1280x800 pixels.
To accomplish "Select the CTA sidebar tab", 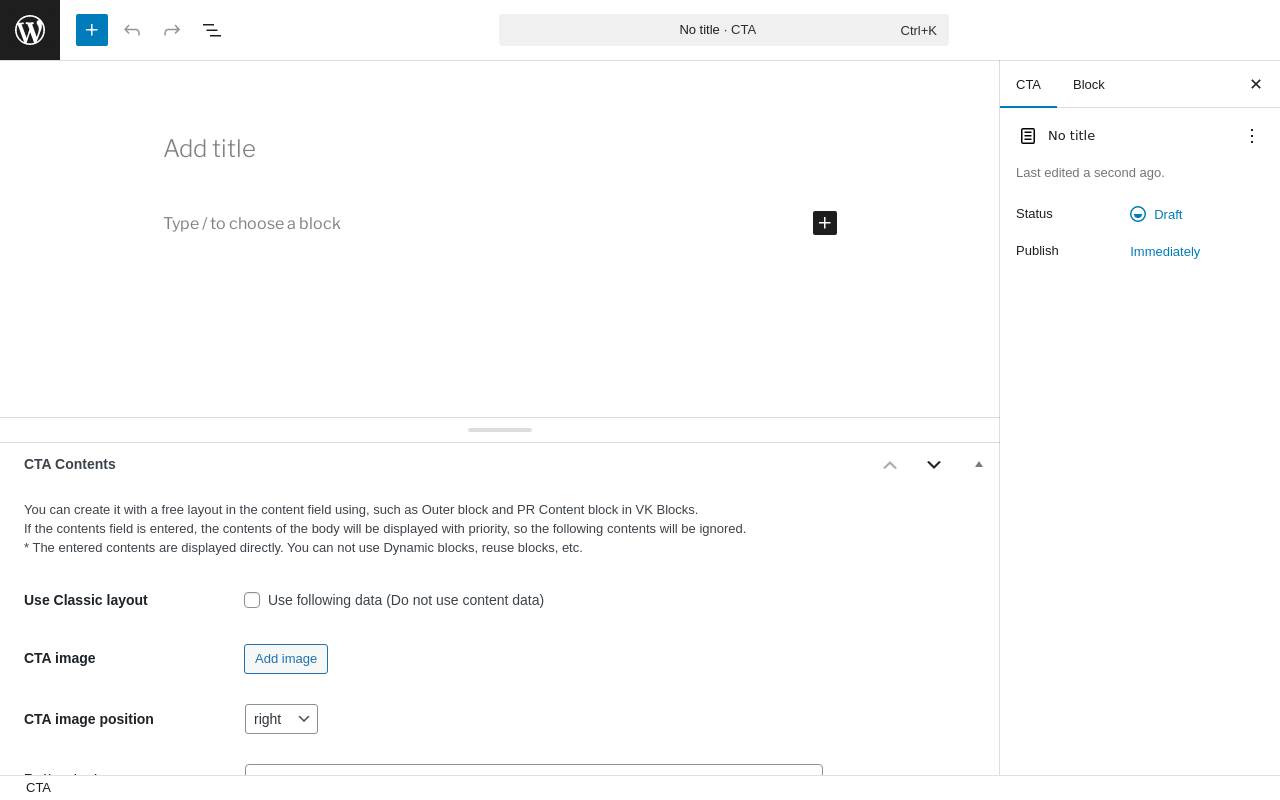I will 1028,85.
